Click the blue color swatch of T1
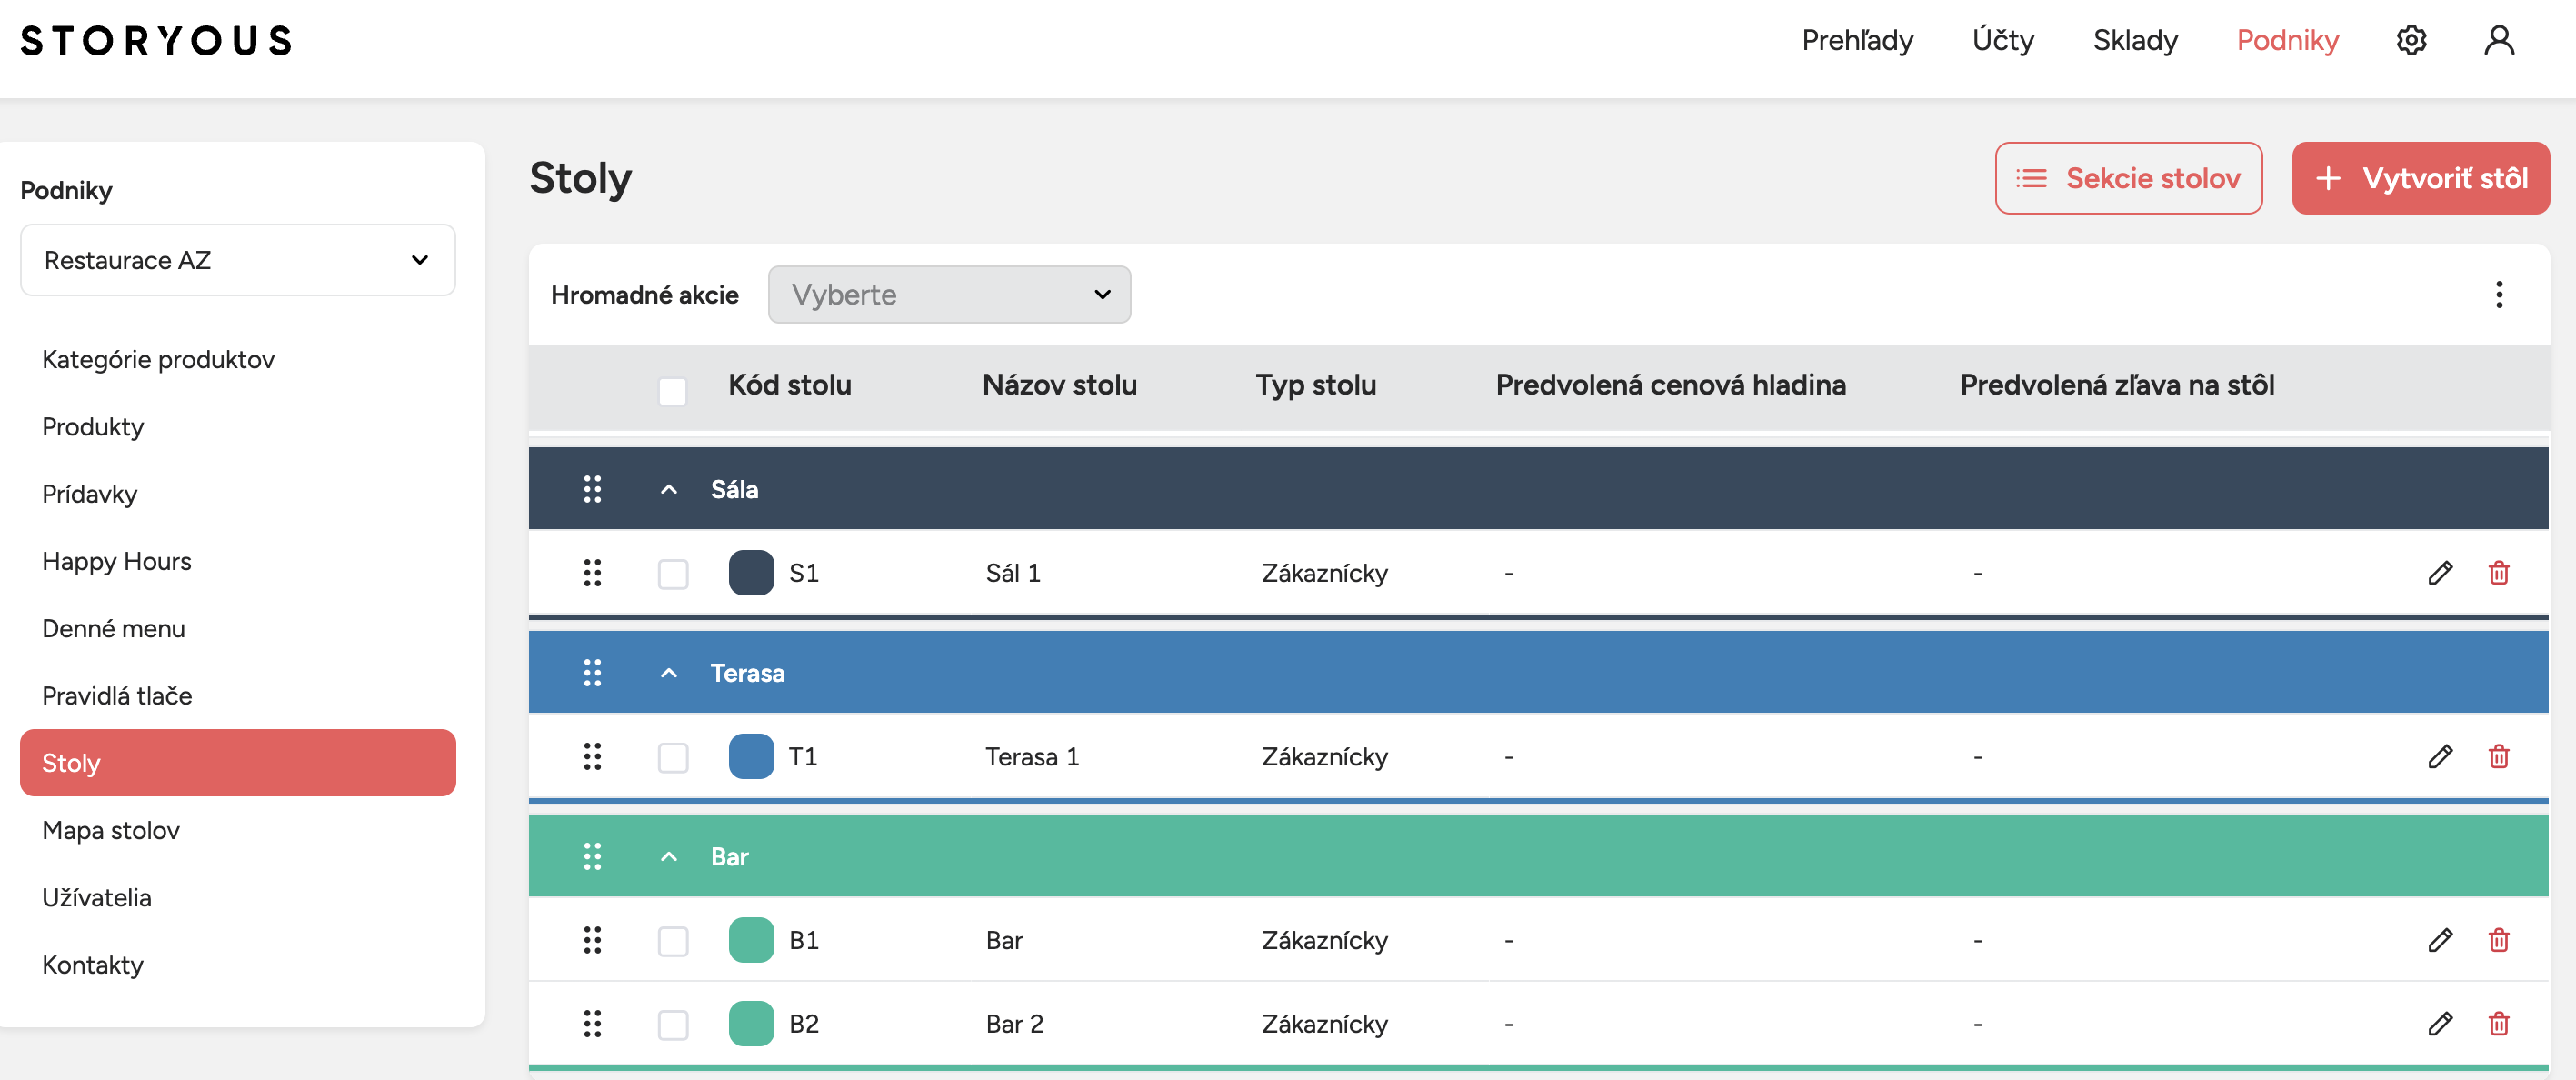The width and height of the screenshot is (2576, 1080). click(751, 757)
